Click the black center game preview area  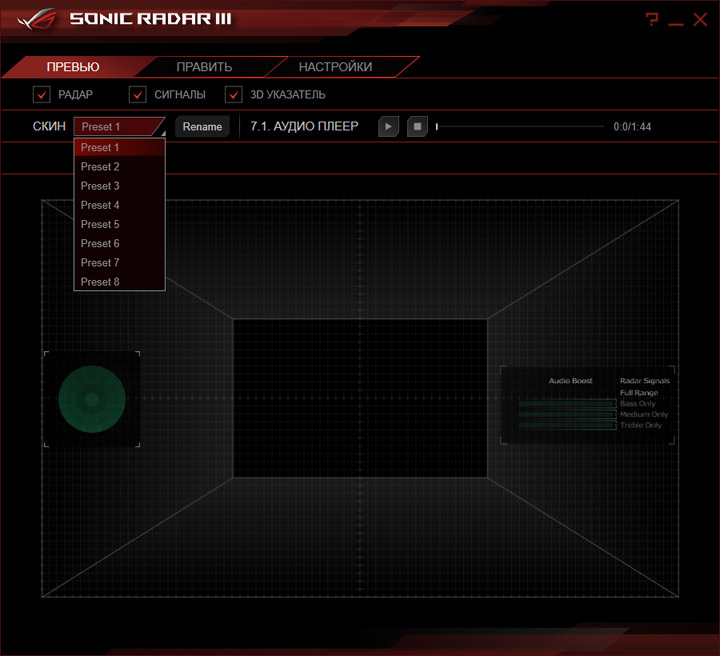tap(360, 398)
